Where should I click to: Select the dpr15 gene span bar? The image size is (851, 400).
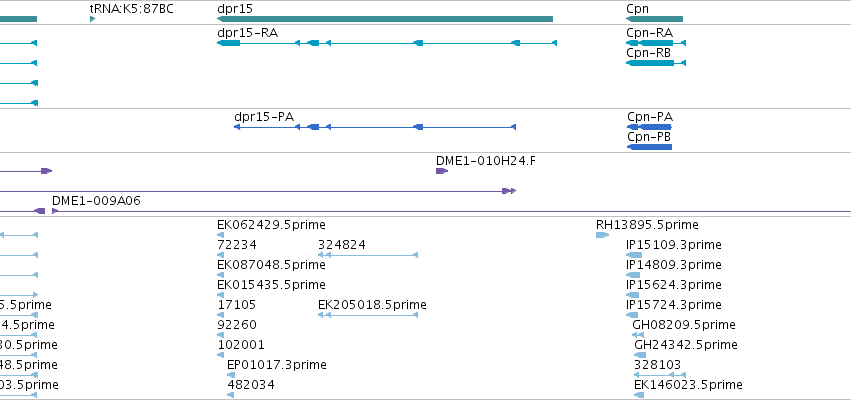(385, 20)
